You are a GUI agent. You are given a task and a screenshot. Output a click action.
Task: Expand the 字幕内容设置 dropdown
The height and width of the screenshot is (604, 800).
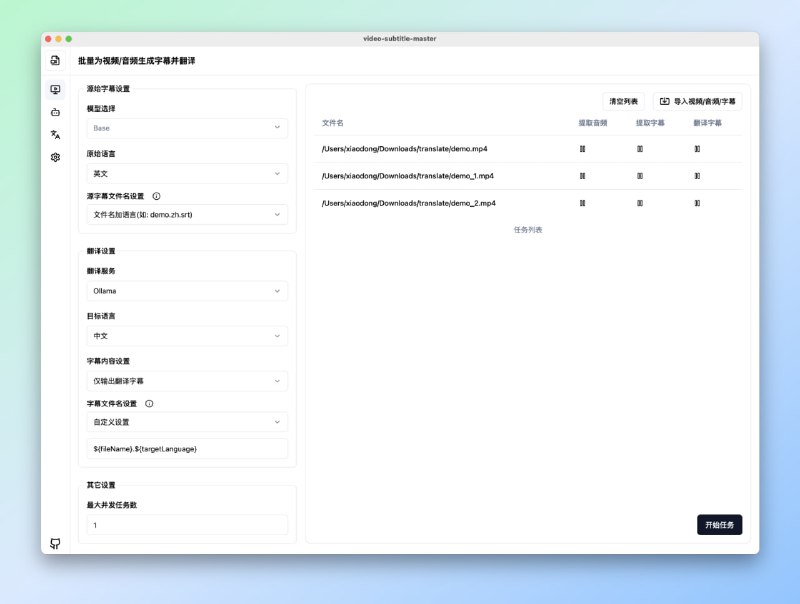[x=187, y=381]
